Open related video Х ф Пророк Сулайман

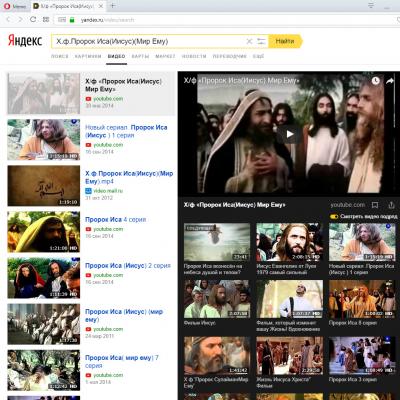(x=217, y=355)
